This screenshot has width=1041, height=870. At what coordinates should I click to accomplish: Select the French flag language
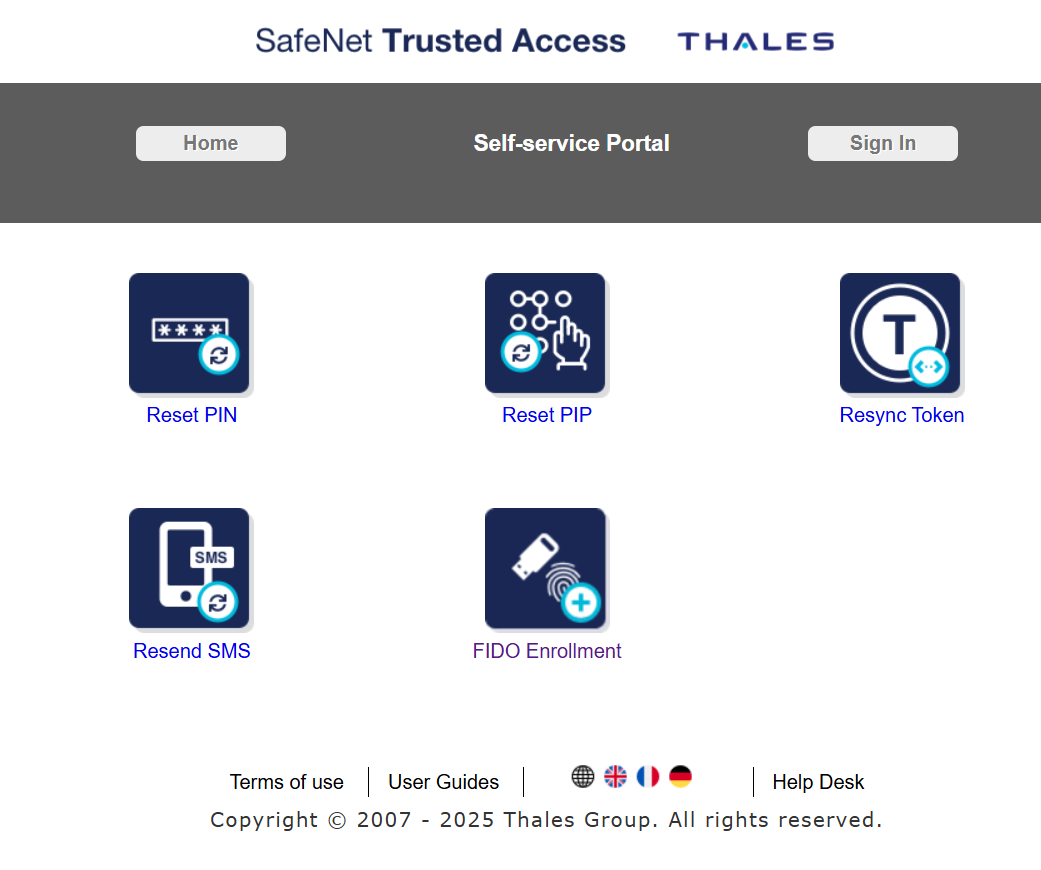pos(648,776)
